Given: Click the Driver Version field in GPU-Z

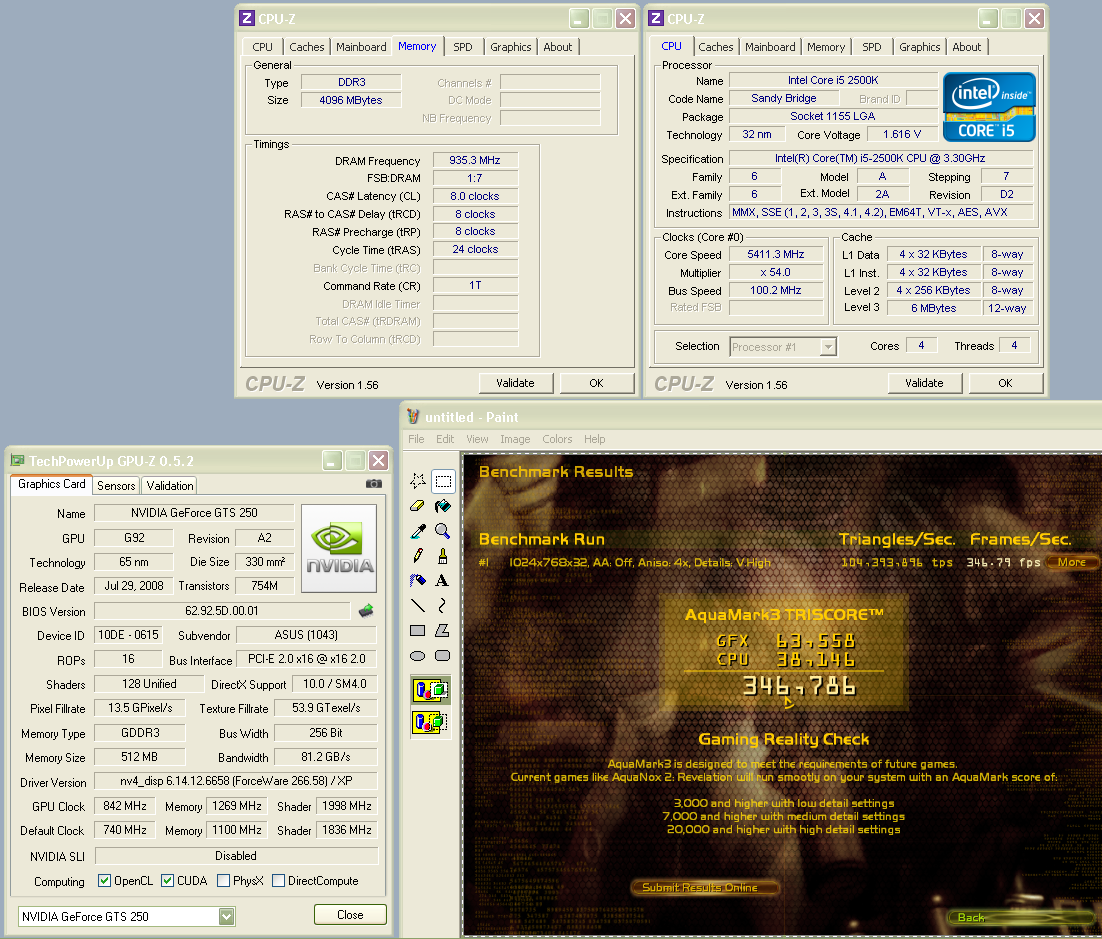Looking at the screenshot, I should (236, 781).
